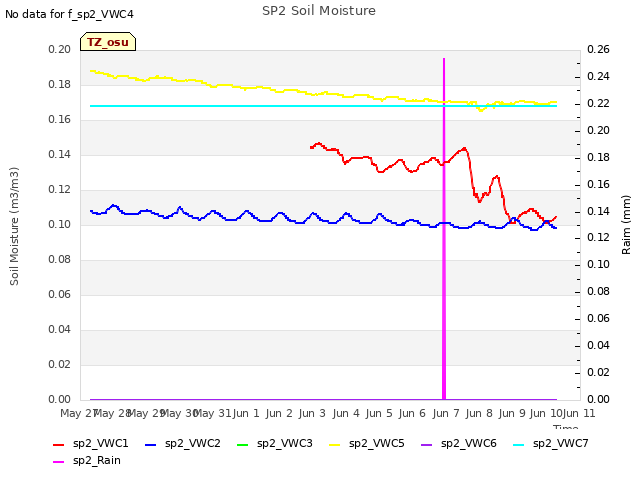Click the blue sp2_VWC2 legend swatch
The image size is (640, 480).
(x=151, y=444)
